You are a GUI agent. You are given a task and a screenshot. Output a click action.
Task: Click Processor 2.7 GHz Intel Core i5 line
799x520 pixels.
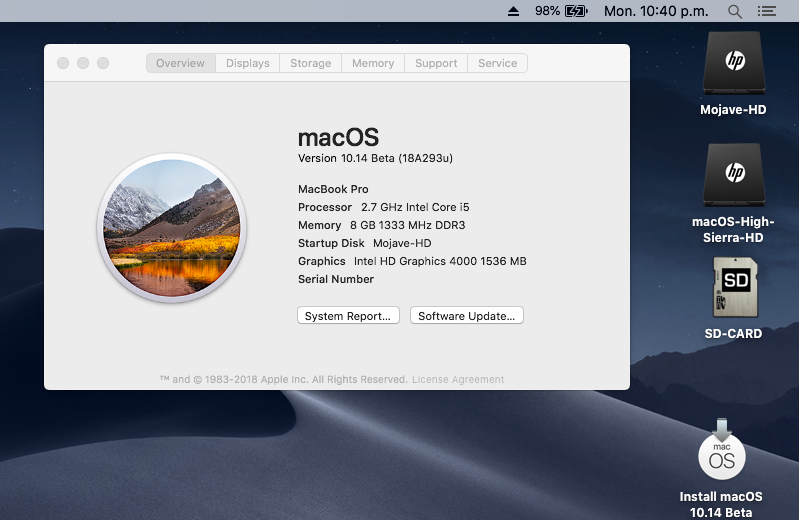coord(384,207)
